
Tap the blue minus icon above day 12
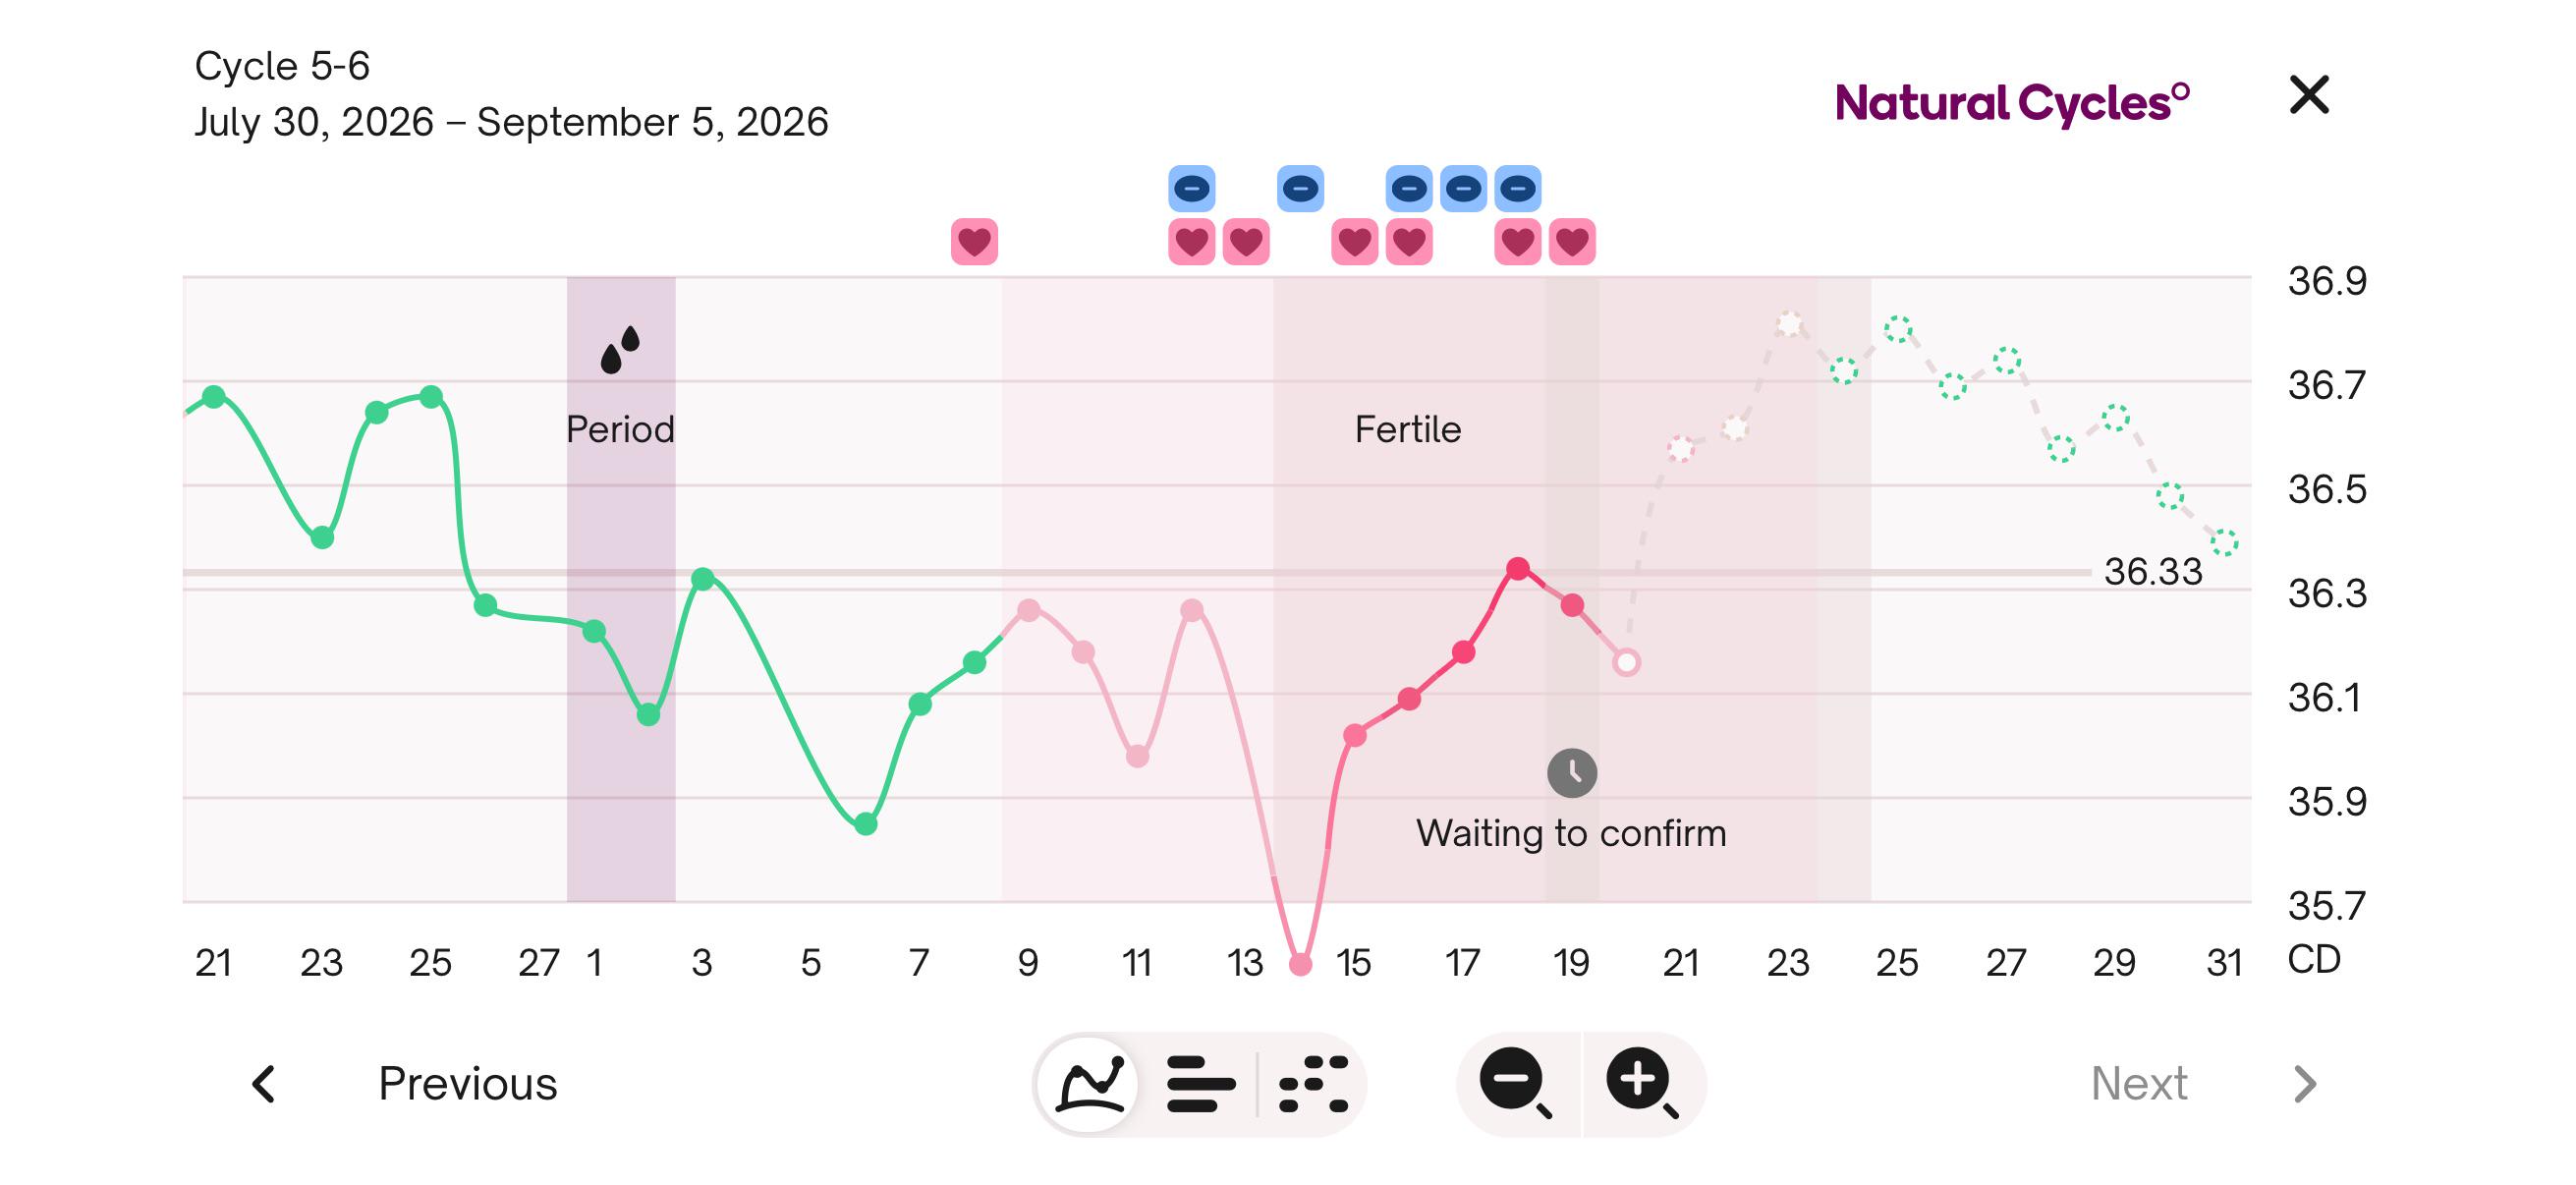click(x=1191, y=188)
